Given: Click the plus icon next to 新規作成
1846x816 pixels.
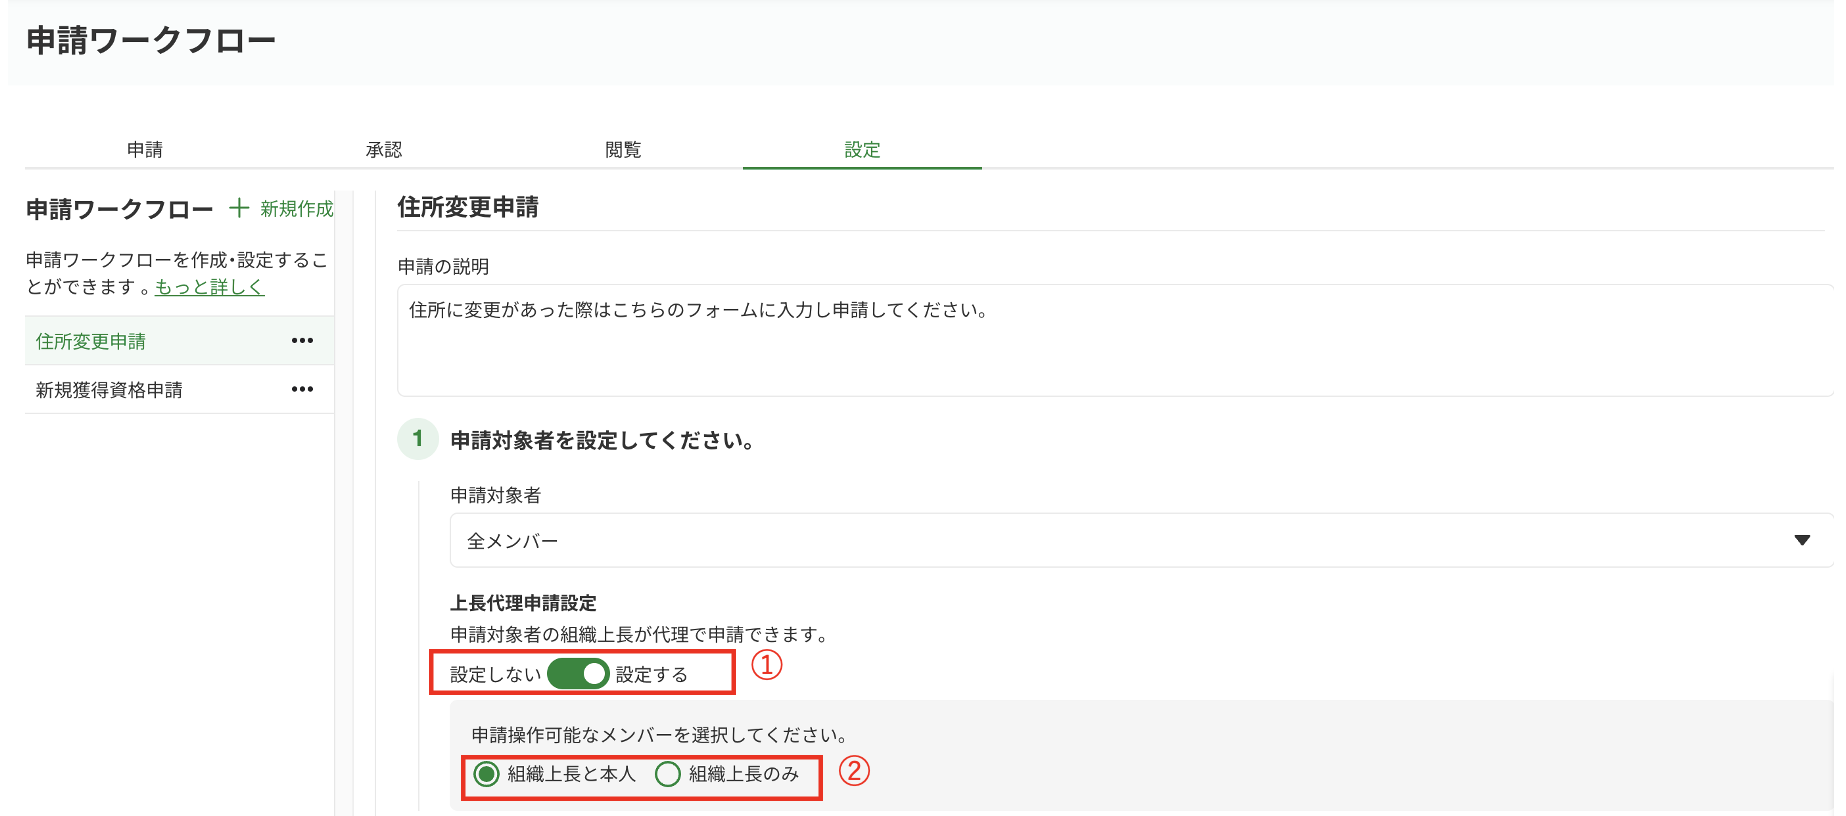Looking at the screenshot, I should point(239,208).
